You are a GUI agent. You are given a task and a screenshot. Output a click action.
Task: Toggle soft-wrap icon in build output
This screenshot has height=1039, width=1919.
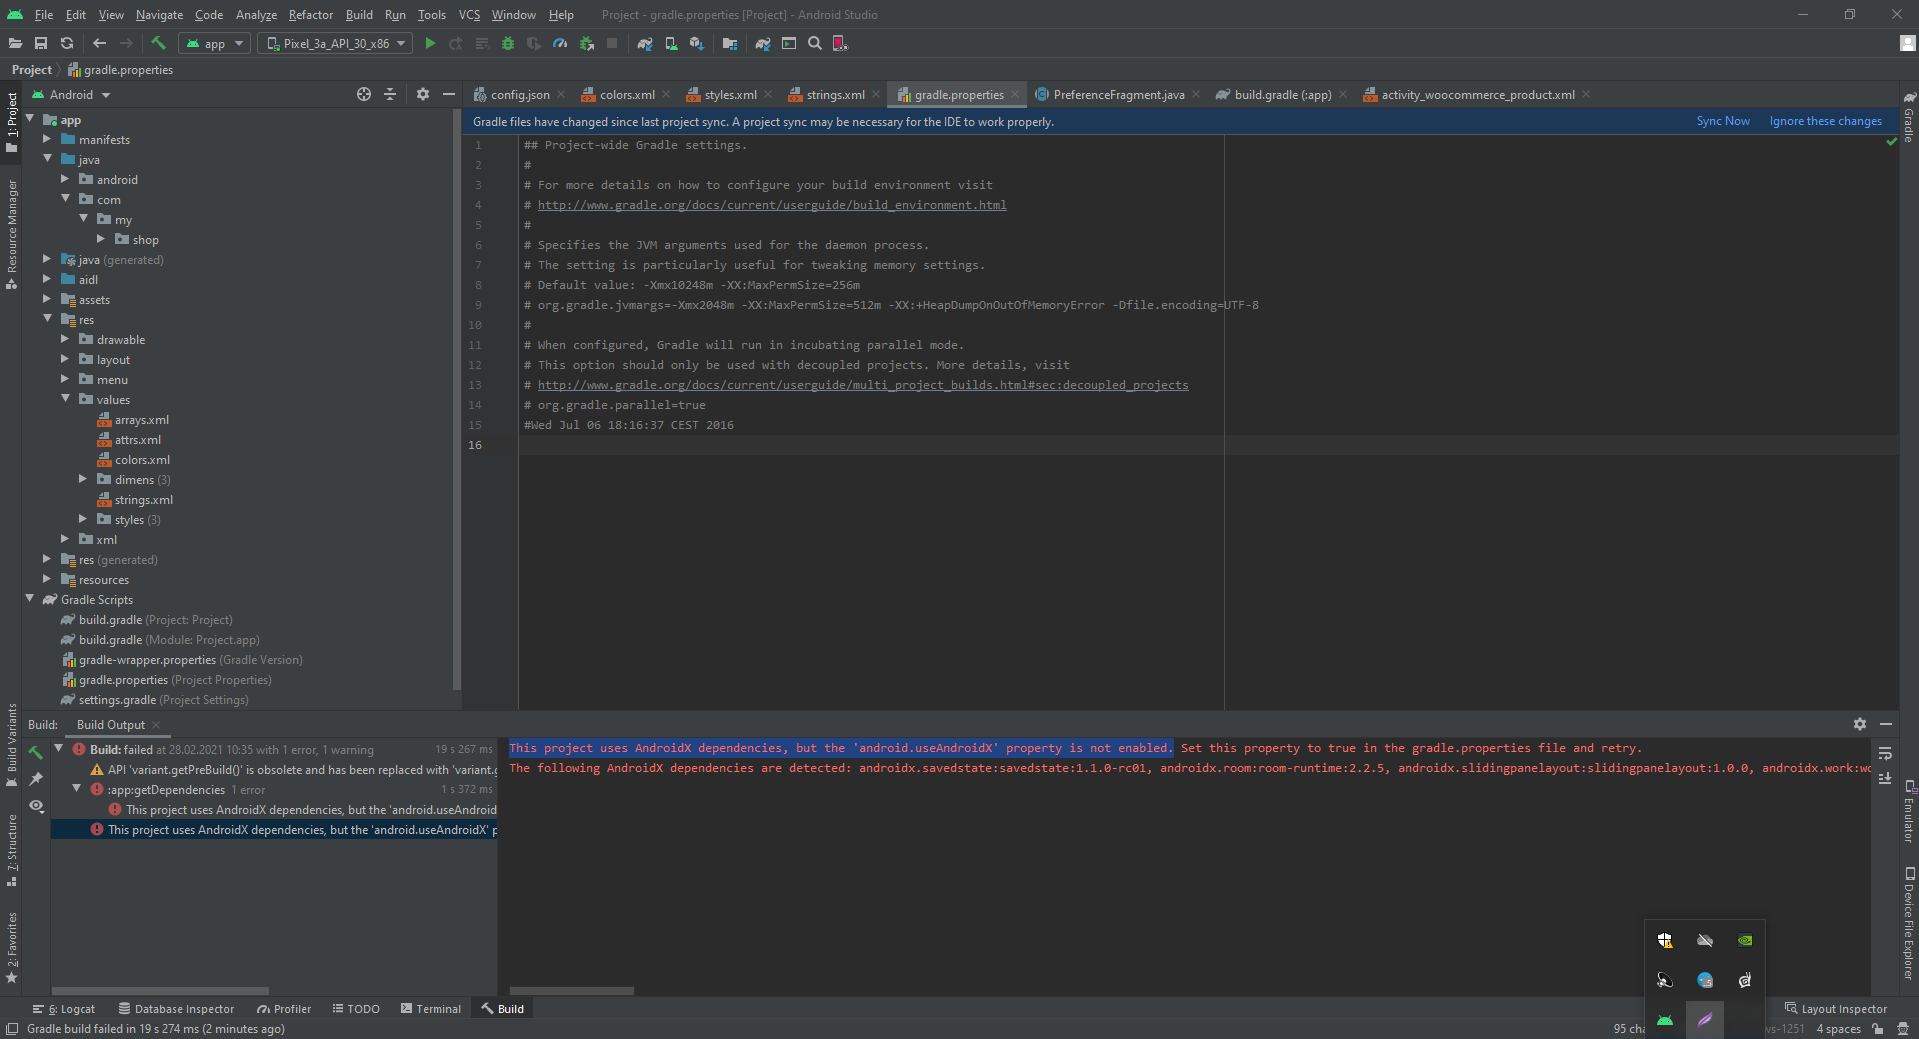tap(1885, 753)
